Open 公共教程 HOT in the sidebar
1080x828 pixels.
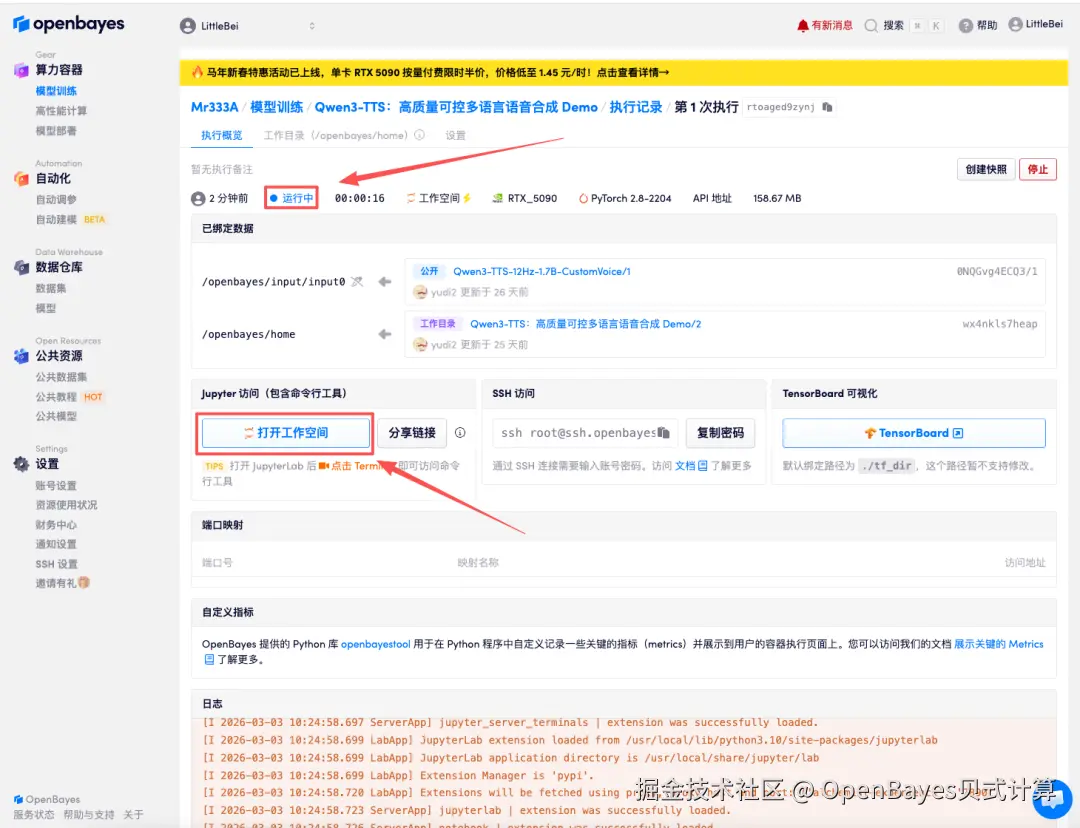(69, 397)
